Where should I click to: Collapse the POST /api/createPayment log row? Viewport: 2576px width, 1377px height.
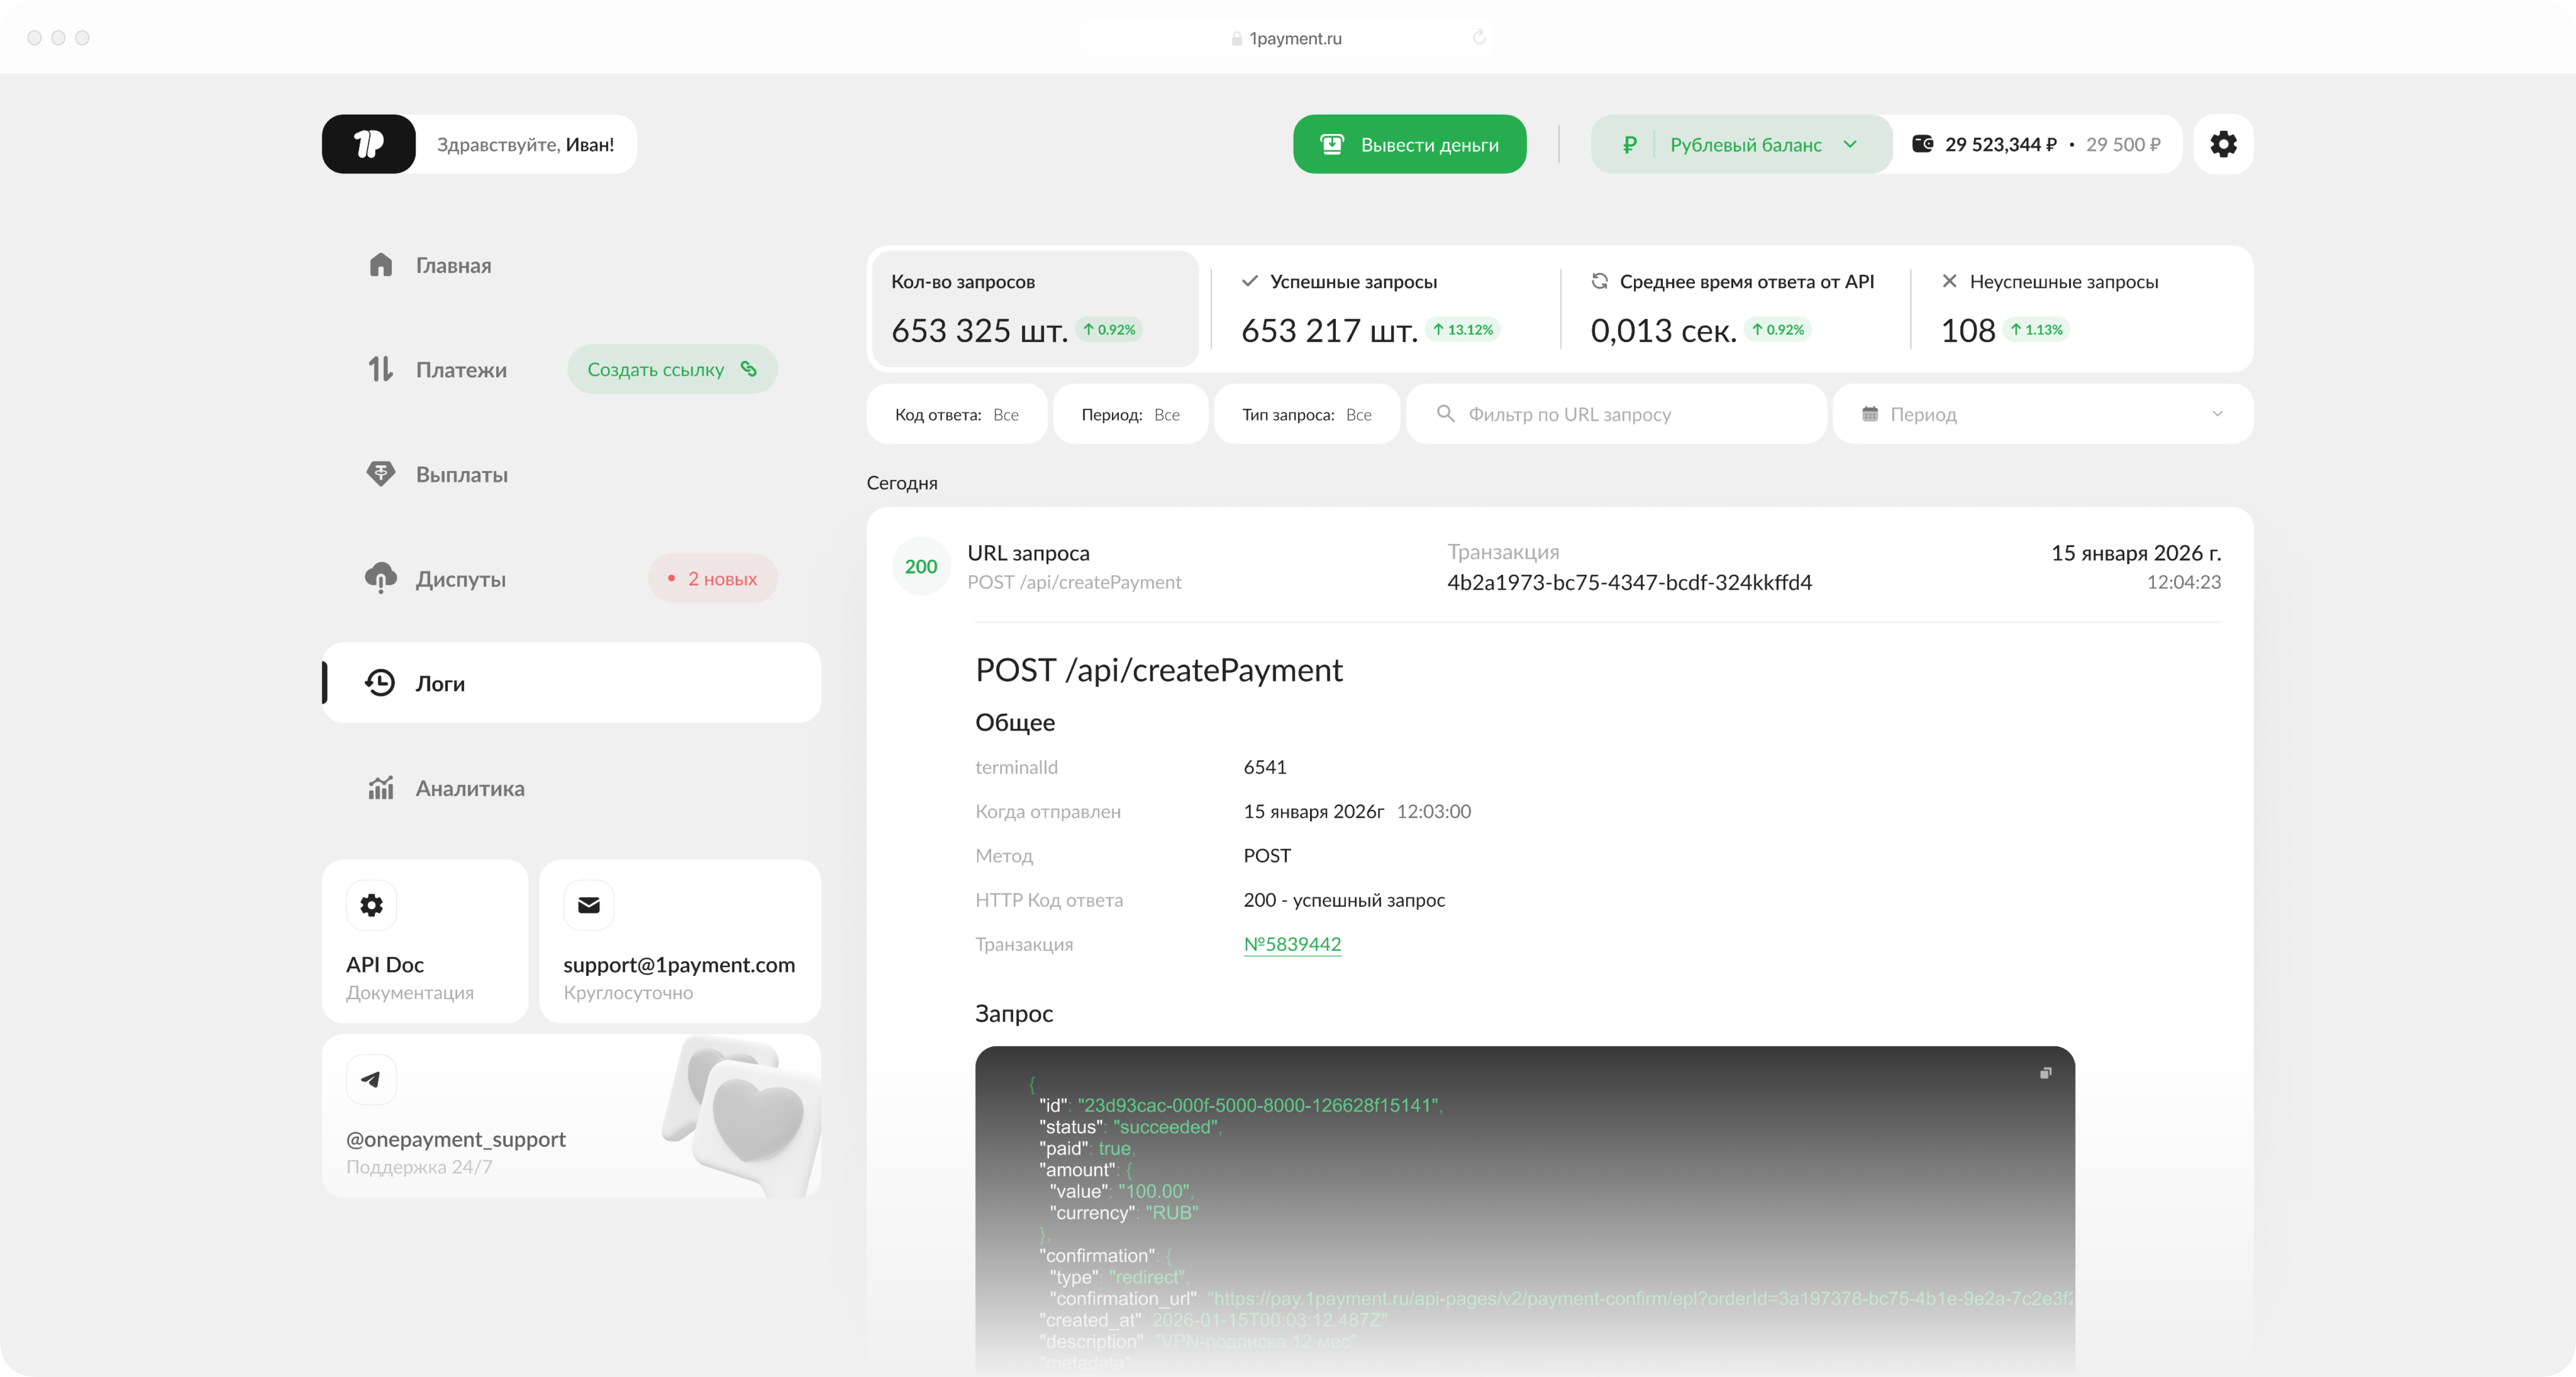pyautogui.click(x=1560, y=567)
